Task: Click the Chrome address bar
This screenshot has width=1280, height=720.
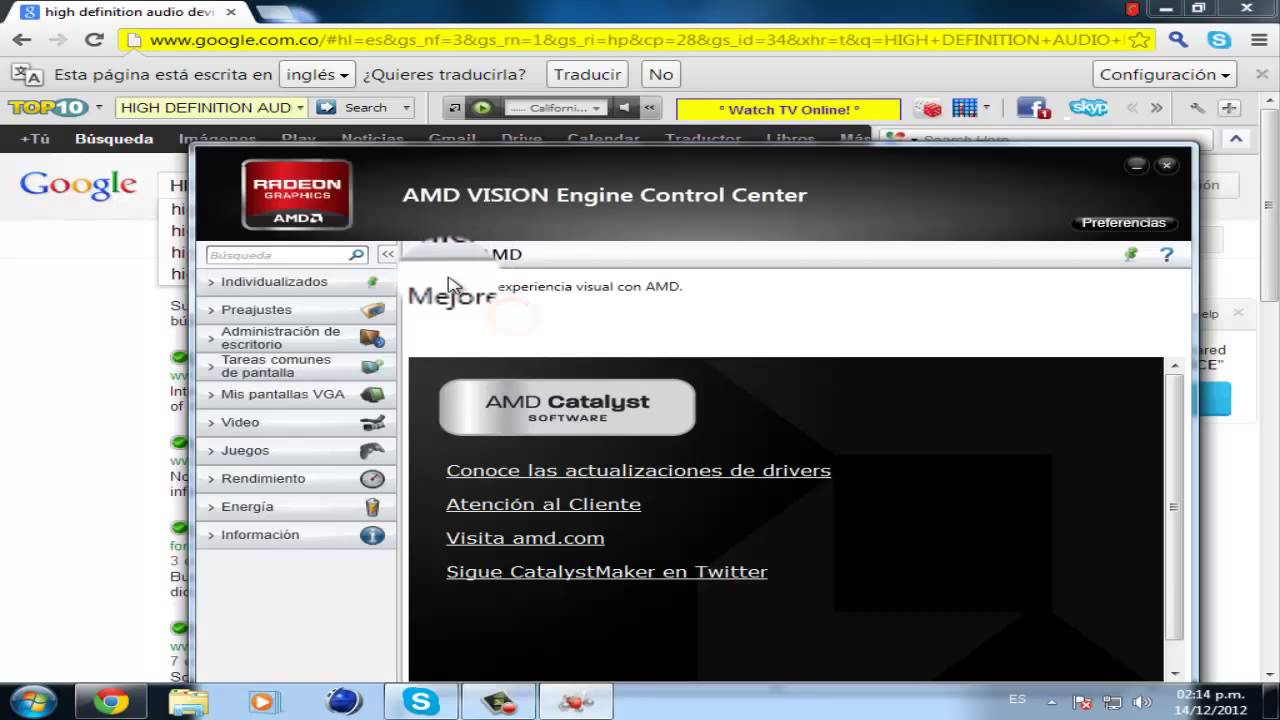Action: point(635,40)
